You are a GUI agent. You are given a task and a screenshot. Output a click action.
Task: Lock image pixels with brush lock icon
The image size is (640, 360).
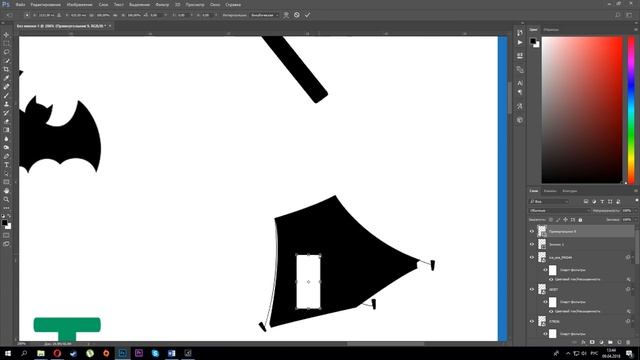(x=558, y=220)
